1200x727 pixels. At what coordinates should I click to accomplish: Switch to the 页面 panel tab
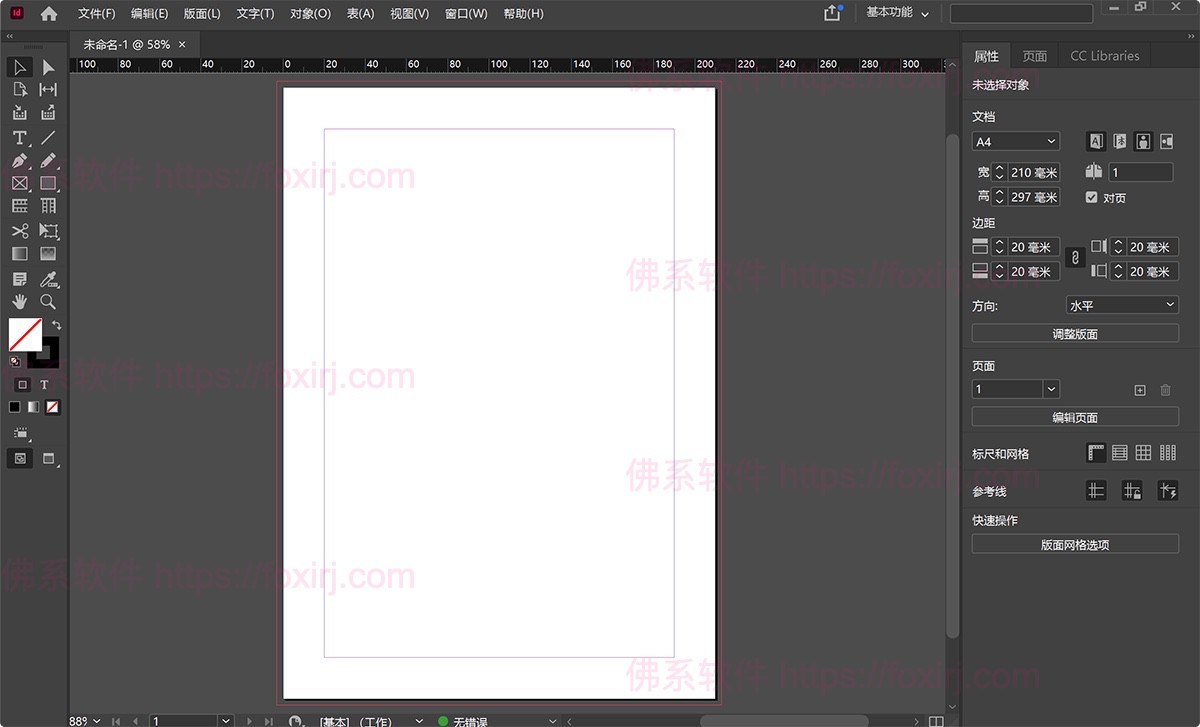(1034, 55)
